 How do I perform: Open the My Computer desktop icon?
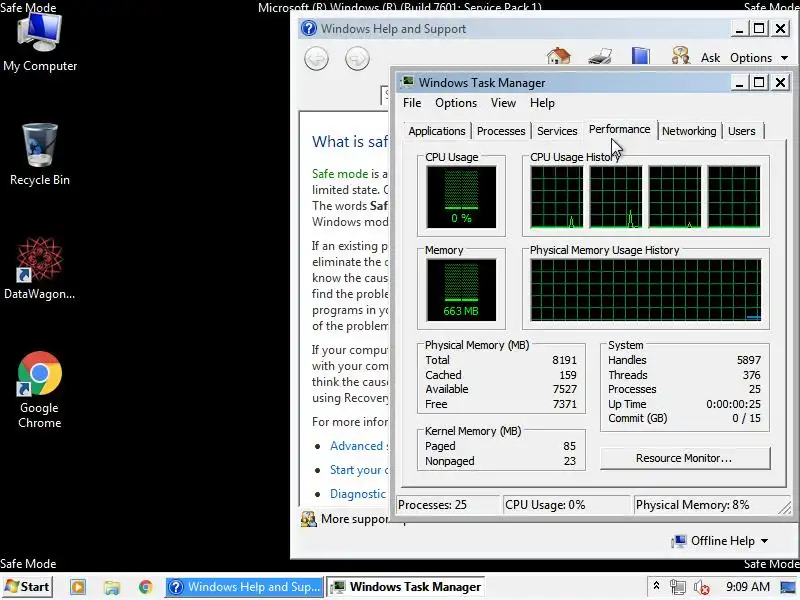click(40, 42)
